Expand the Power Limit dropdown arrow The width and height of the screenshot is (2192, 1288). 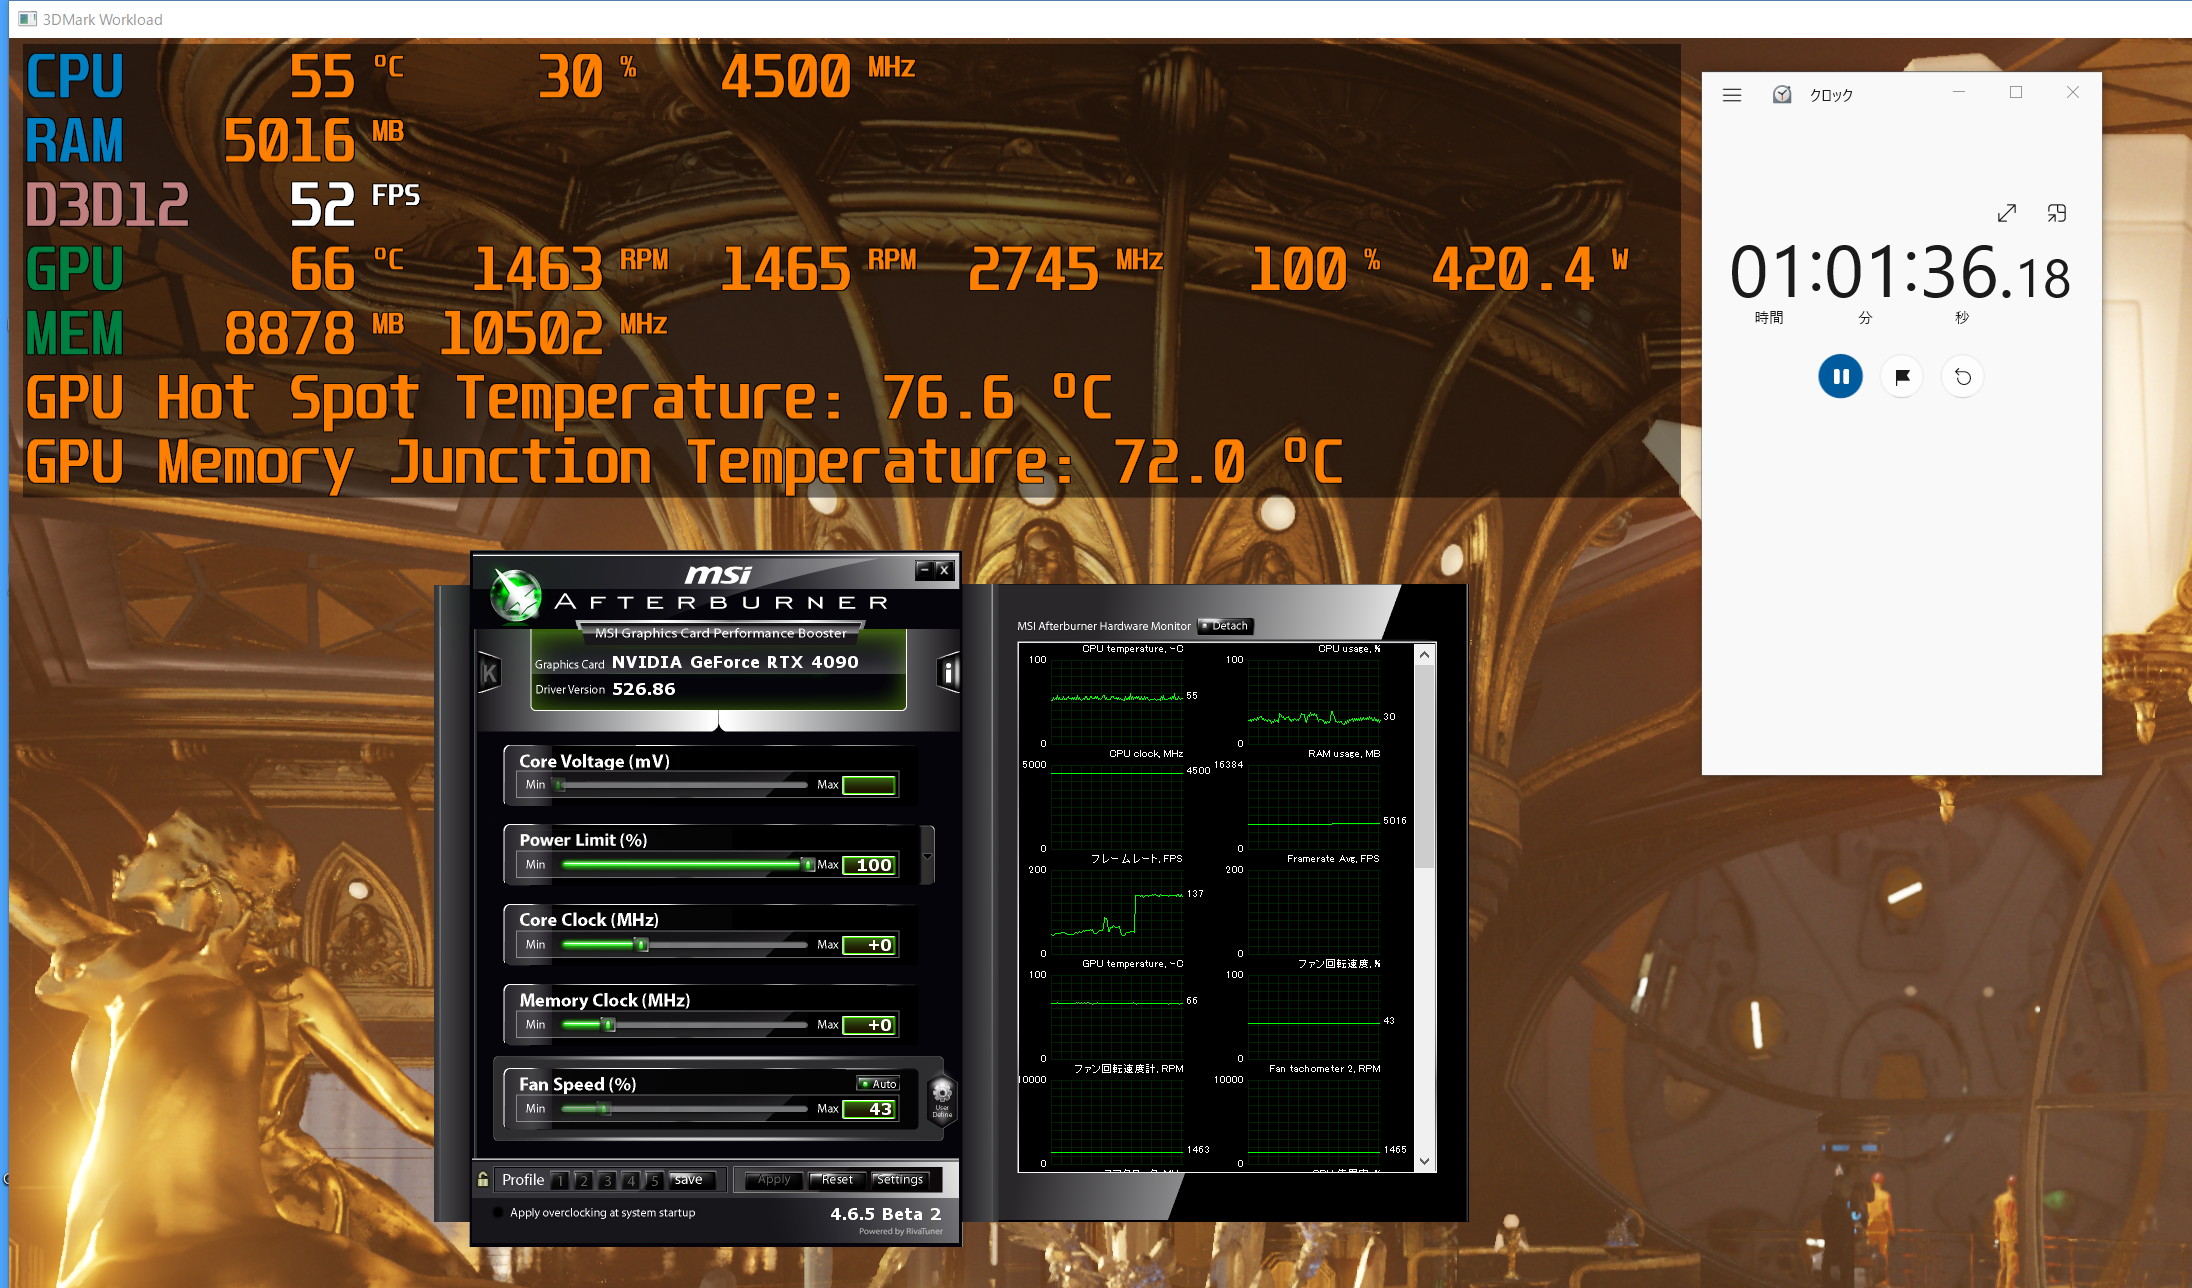pos(927,856)
